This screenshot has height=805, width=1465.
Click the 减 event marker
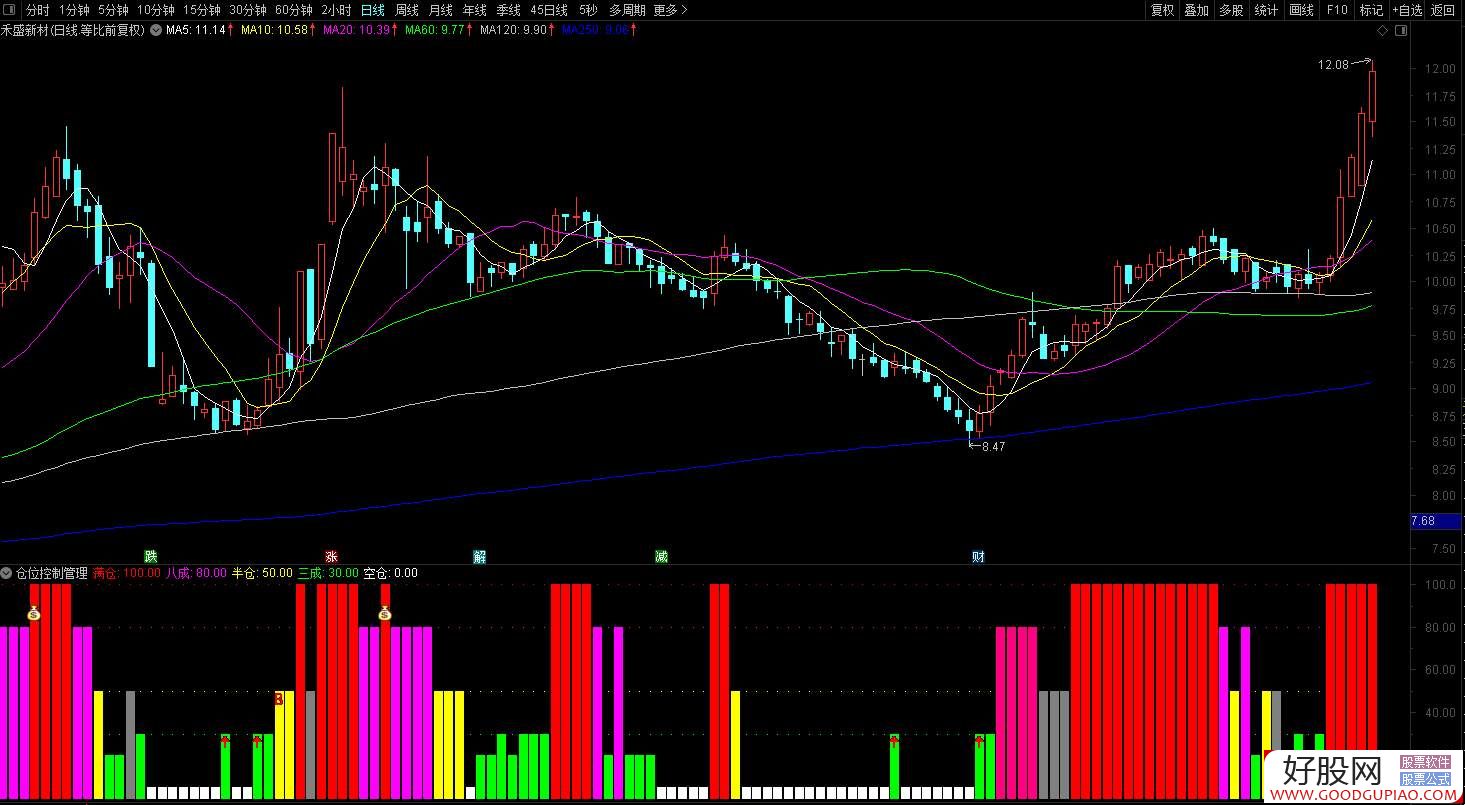(661, 557)
